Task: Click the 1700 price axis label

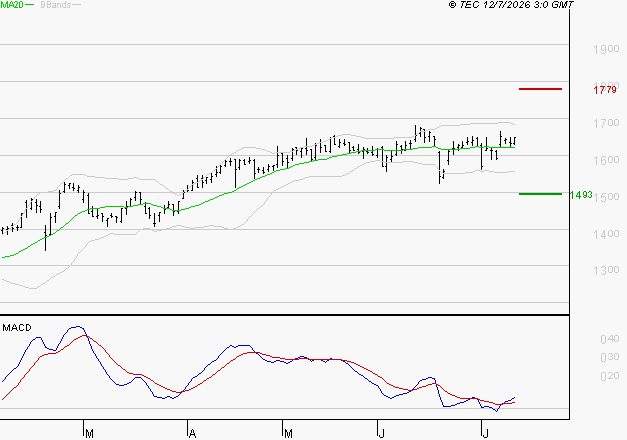Action: coord(606,123)
